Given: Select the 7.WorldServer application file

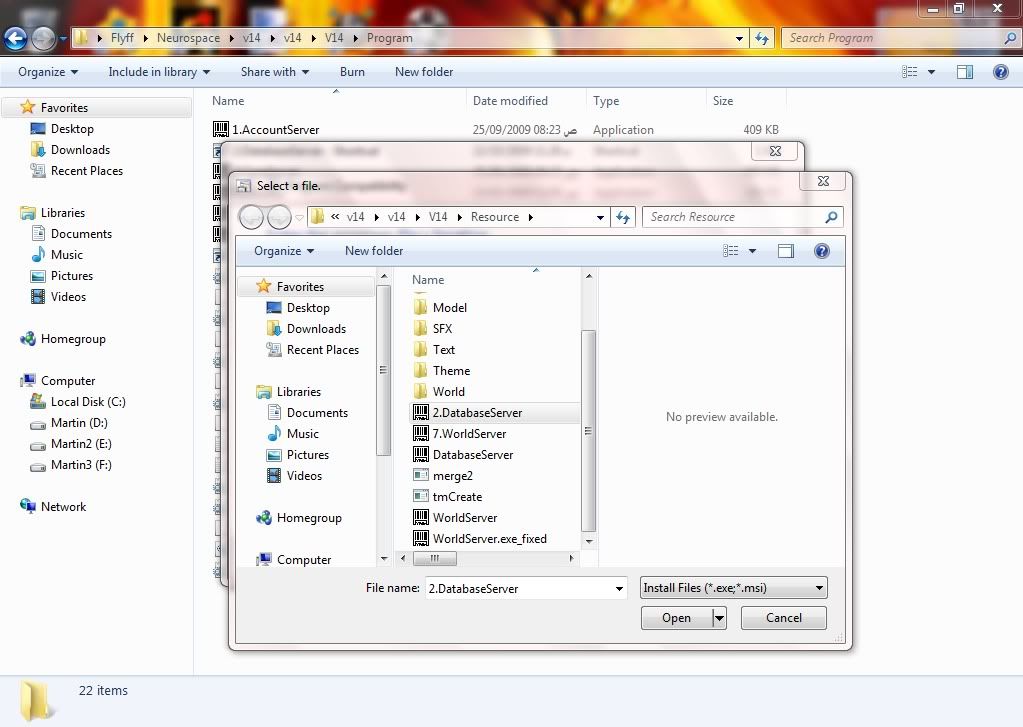Looking at the screenshot, I should (x=469, y=434).
